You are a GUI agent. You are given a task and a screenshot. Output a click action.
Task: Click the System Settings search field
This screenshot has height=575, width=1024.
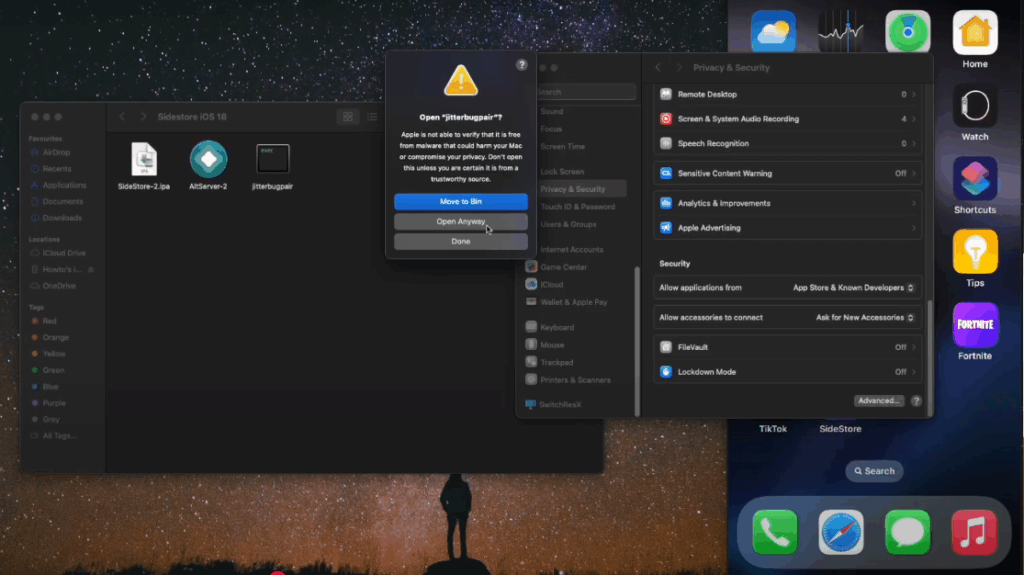(x=585, y=92)
